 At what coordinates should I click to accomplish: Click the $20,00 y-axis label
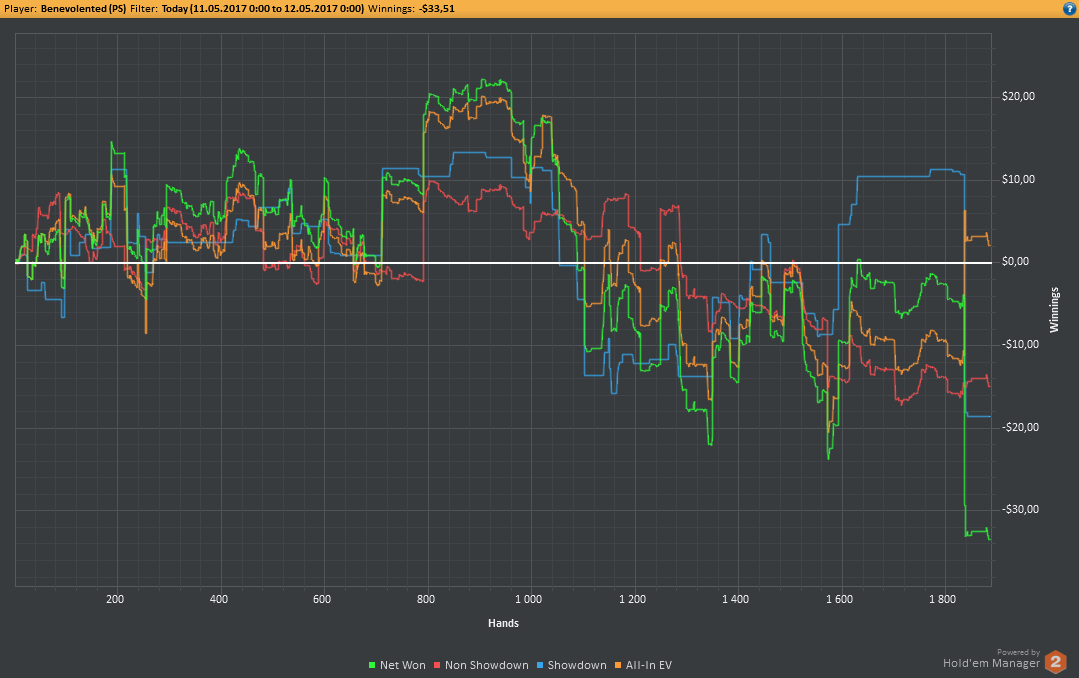1019,97
